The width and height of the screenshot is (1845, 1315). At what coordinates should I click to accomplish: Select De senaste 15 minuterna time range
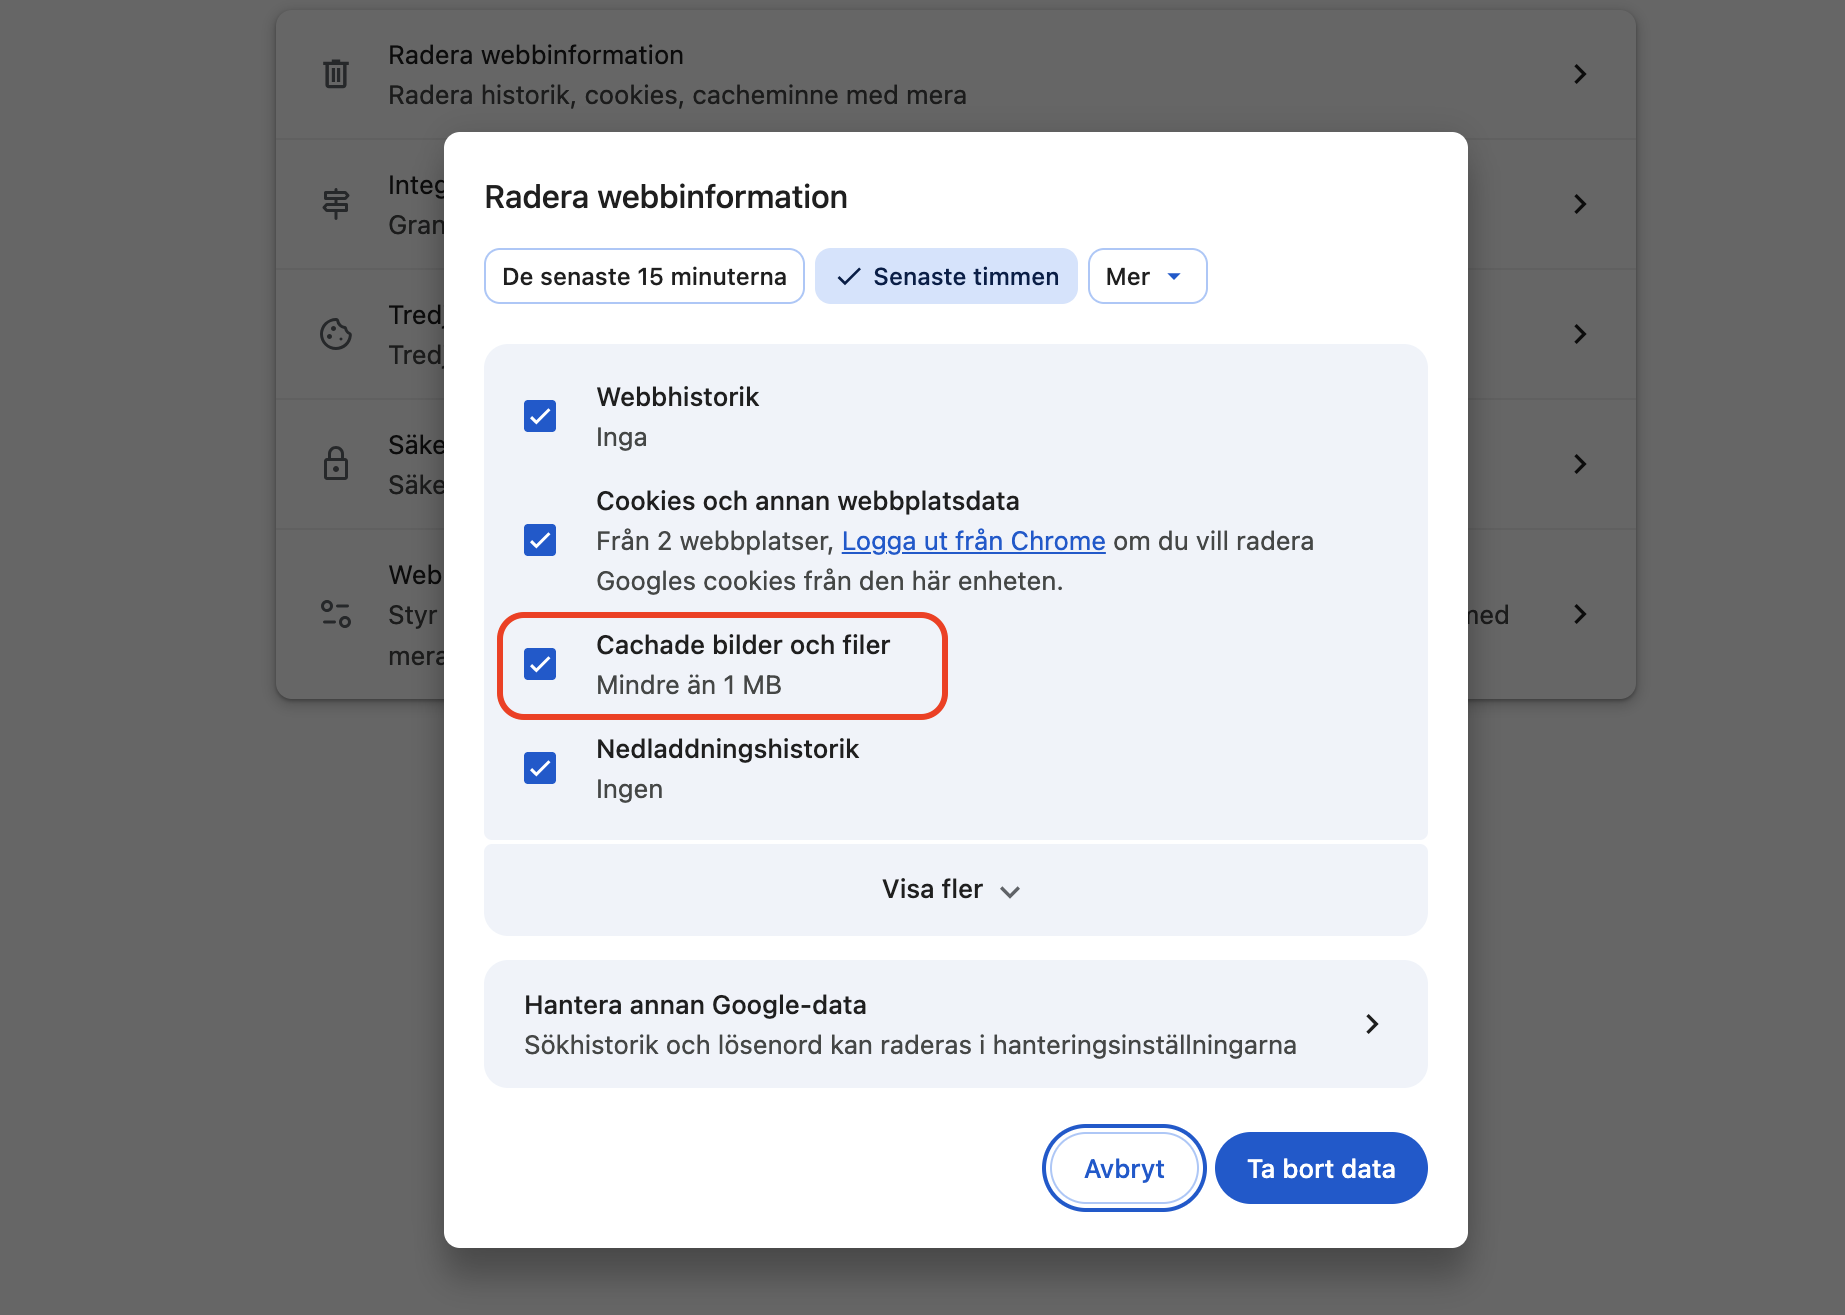(x=644, y=276)
